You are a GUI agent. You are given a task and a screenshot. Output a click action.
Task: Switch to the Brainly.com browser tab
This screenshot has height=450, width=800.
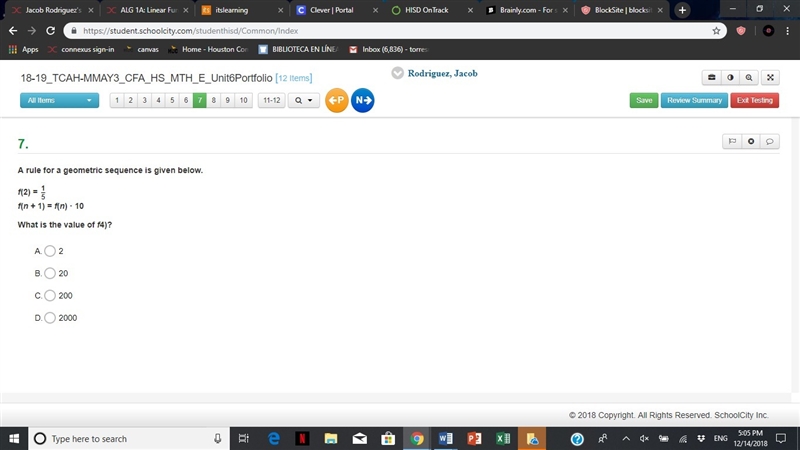(x=527, y=10)
